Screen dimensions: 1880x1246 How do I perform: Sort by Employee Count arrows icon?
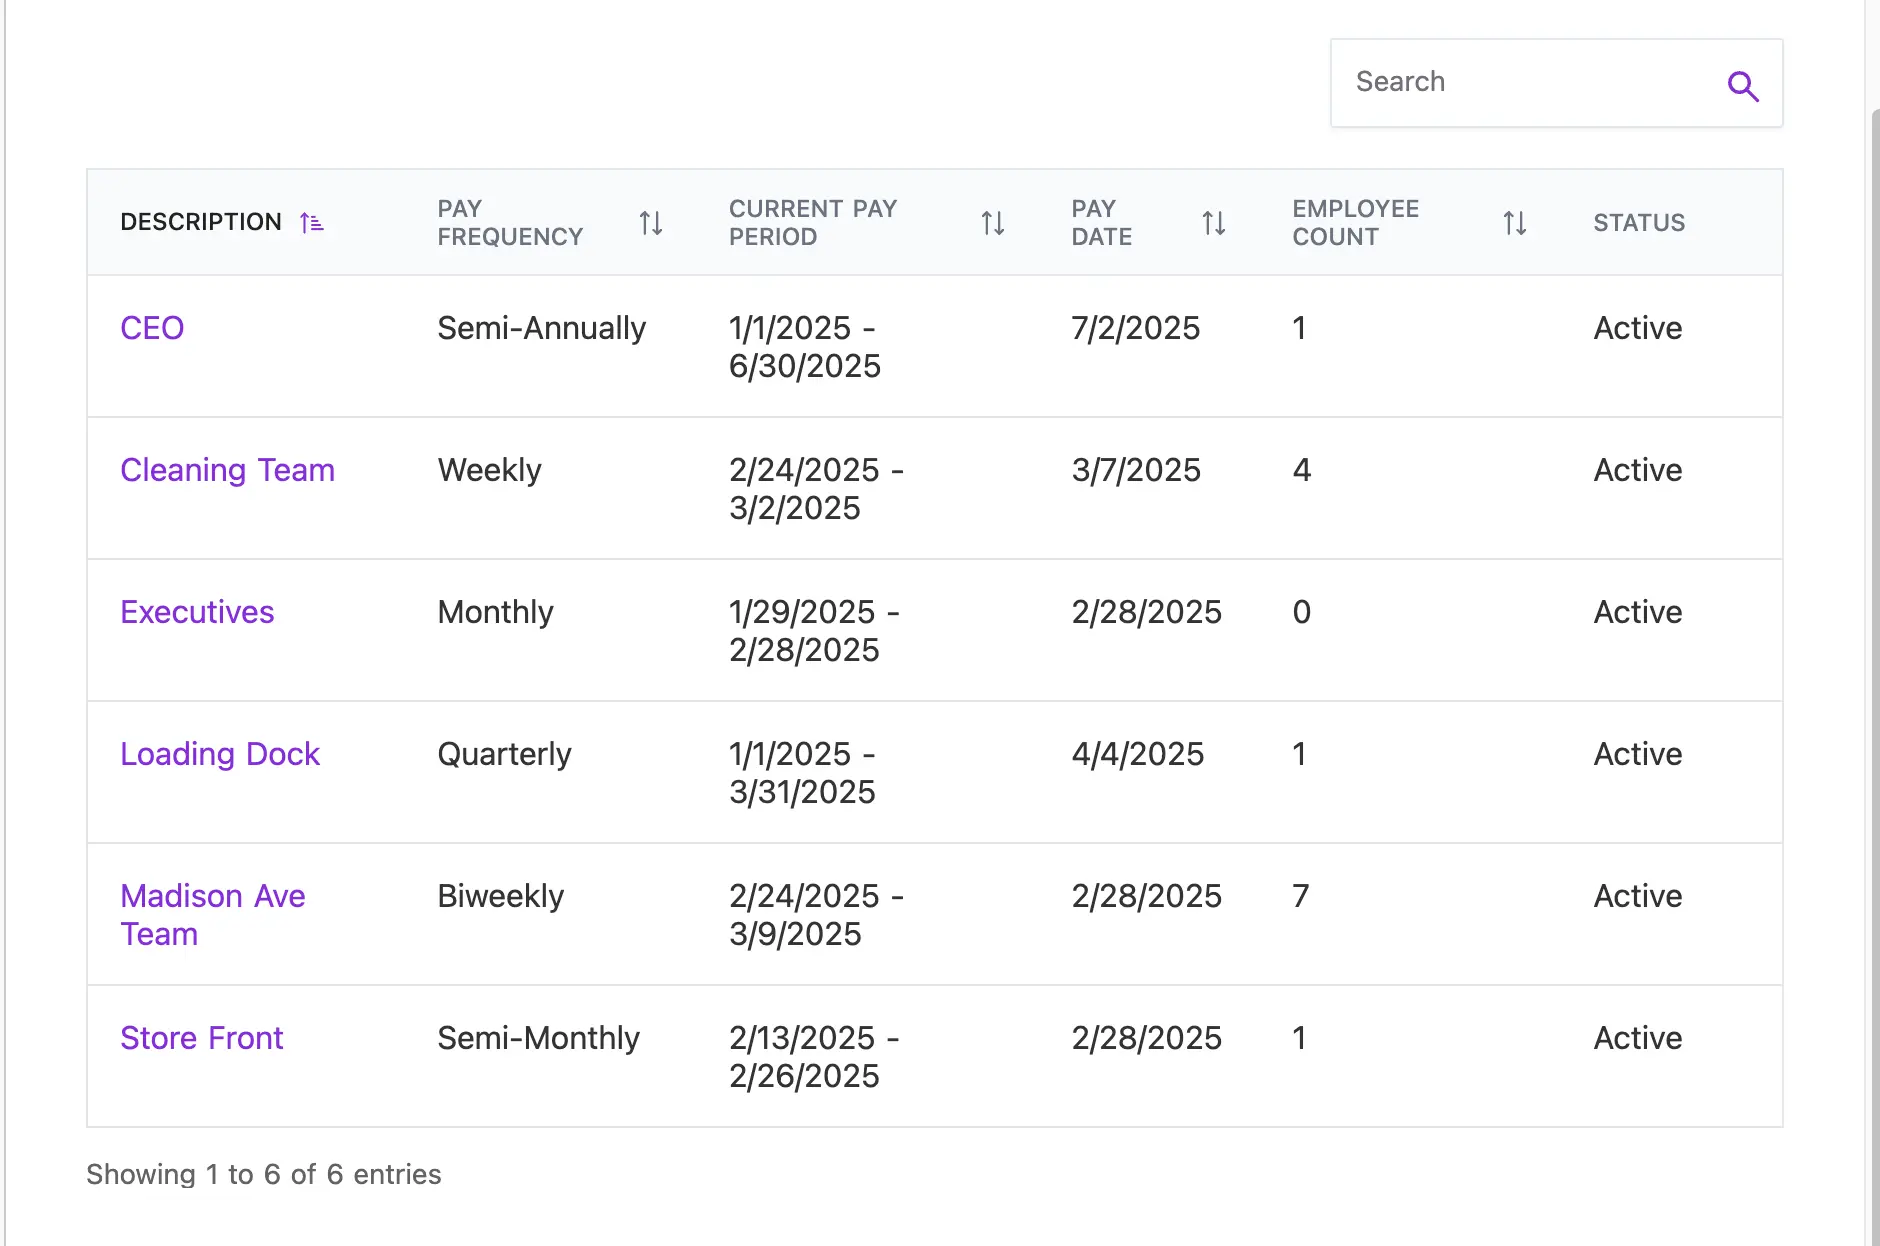pos(1515,223)
